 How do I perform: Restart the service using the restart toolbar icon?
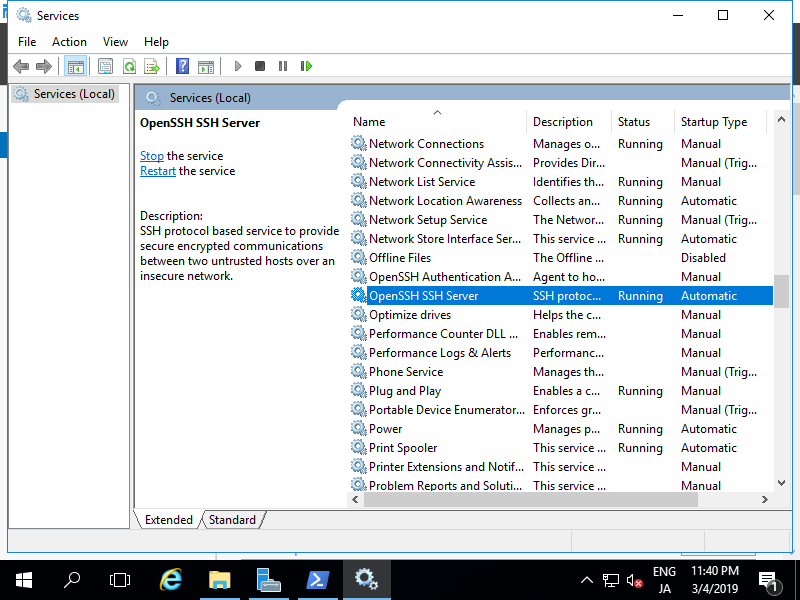[307, 66]
